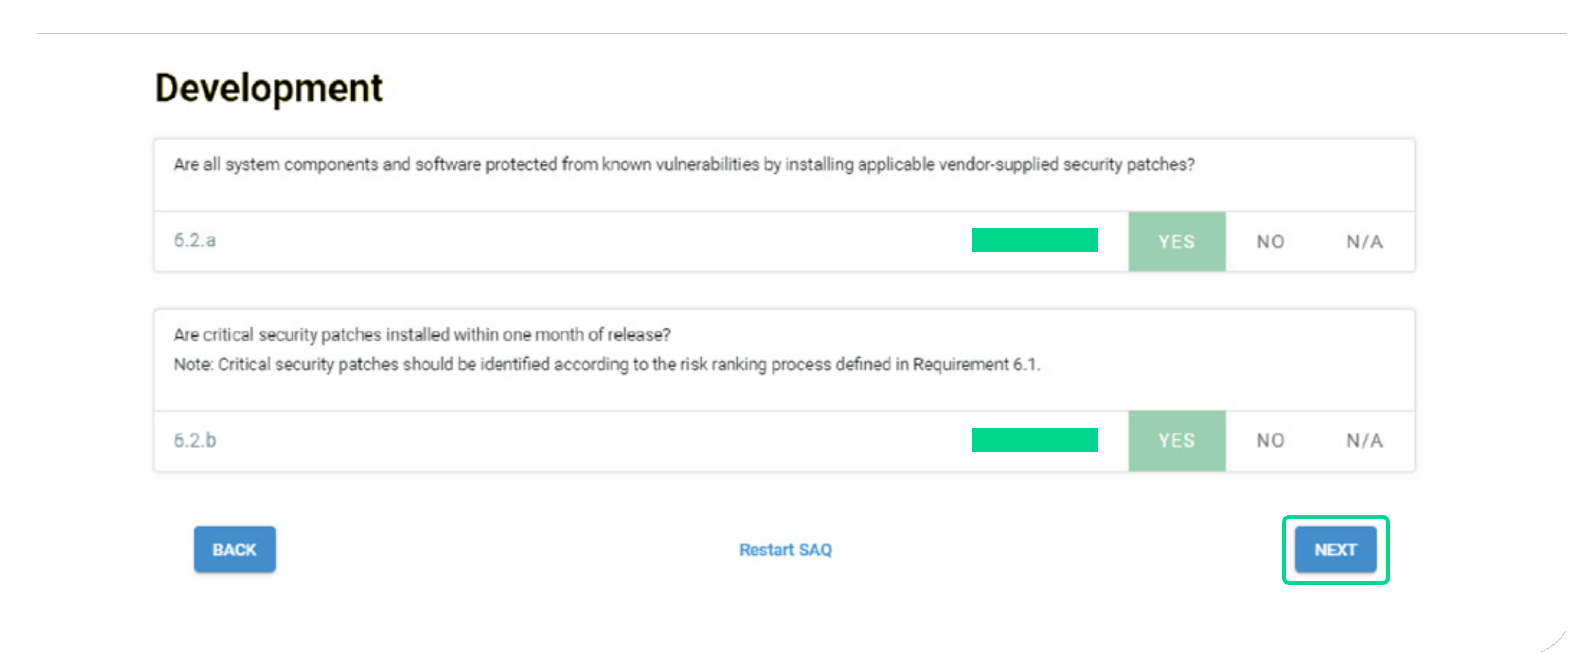The height and width of the screenshot is (654, 1572).
Task: Select YES for question 6.2.a
Action: click(1176, 241)
